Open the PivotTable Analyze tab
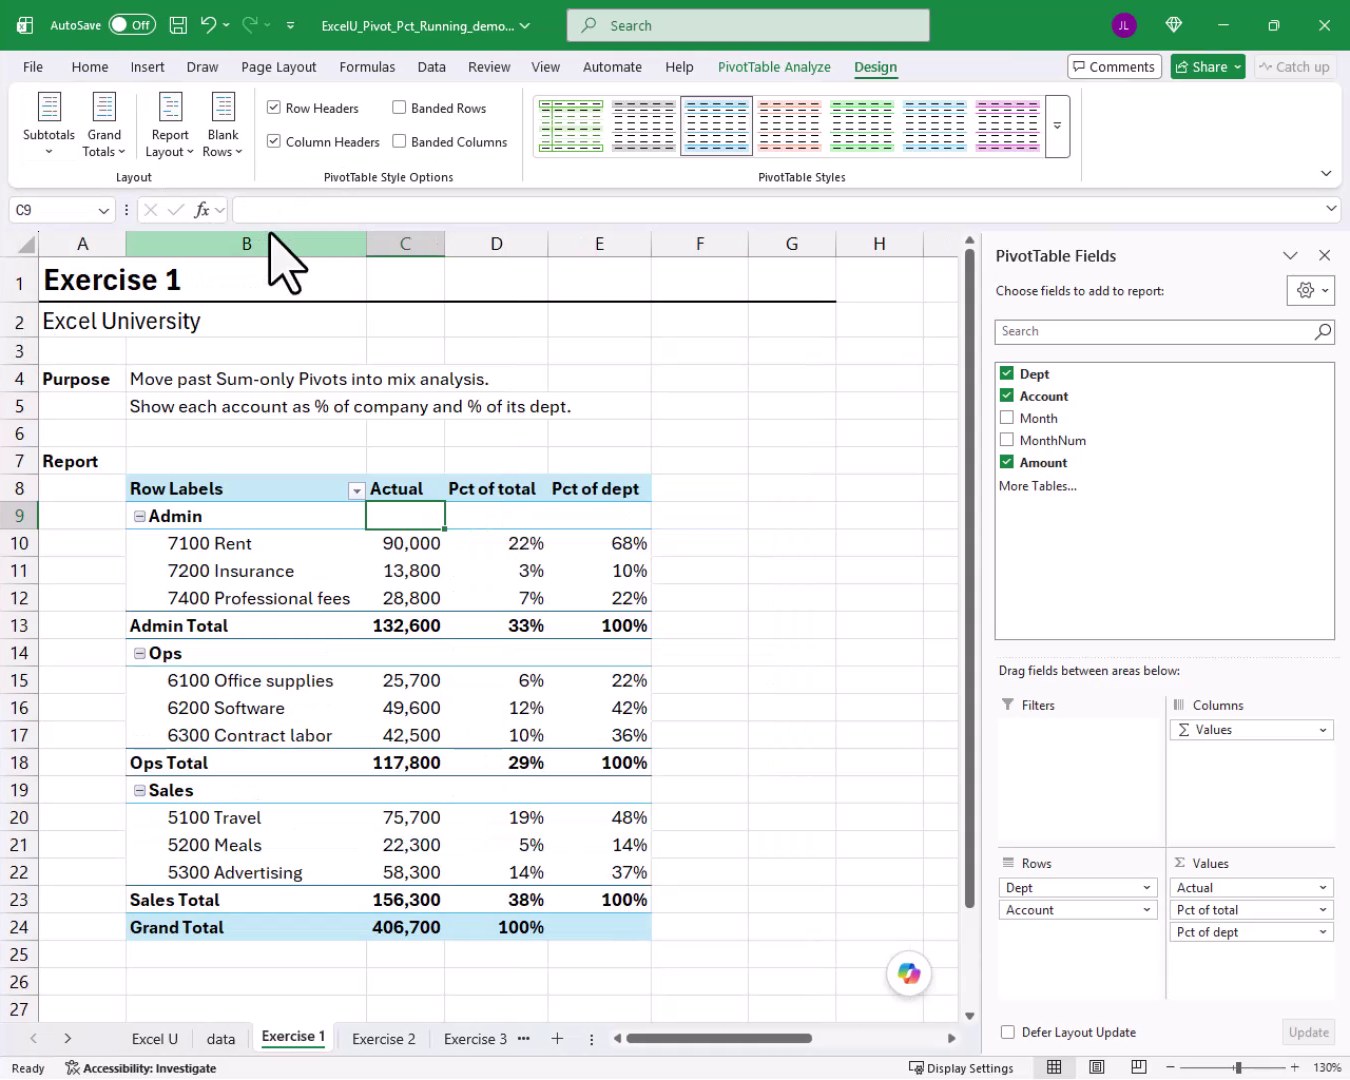This screenshot has width=1350, height=1080. (x=774, y=67)
